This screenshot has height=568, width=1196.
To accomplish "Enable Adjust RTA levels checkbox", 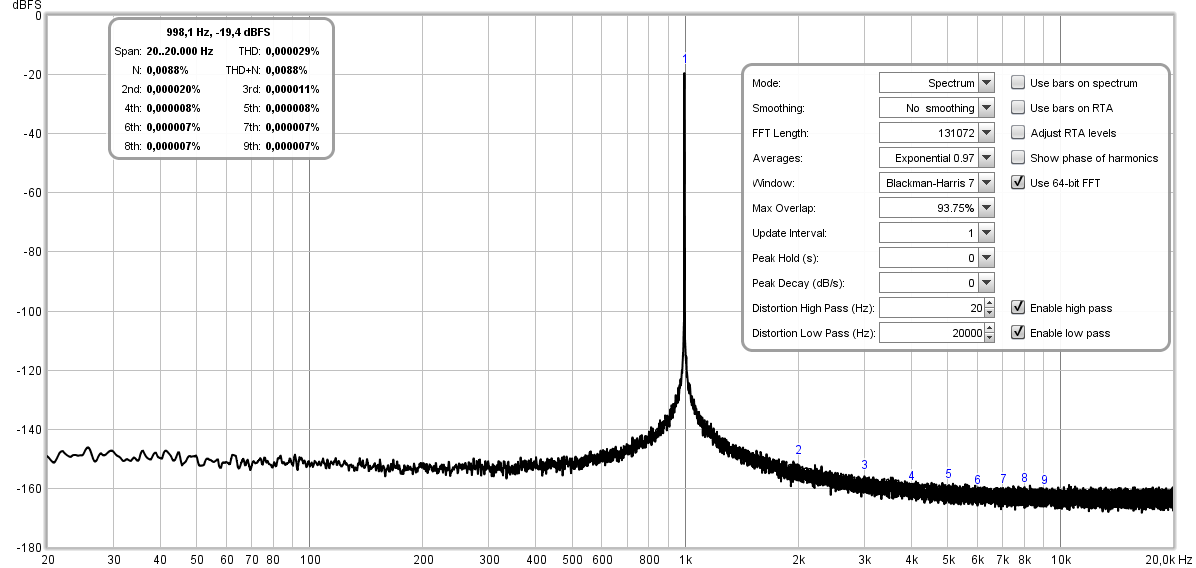I will (x=1018, y=133).
